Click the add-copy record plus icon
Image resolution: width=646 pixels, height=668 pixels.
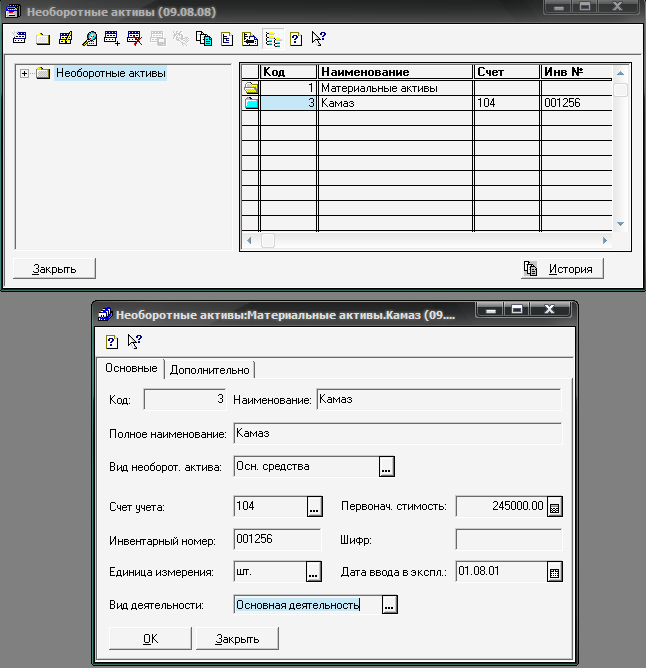pos(112,38)
